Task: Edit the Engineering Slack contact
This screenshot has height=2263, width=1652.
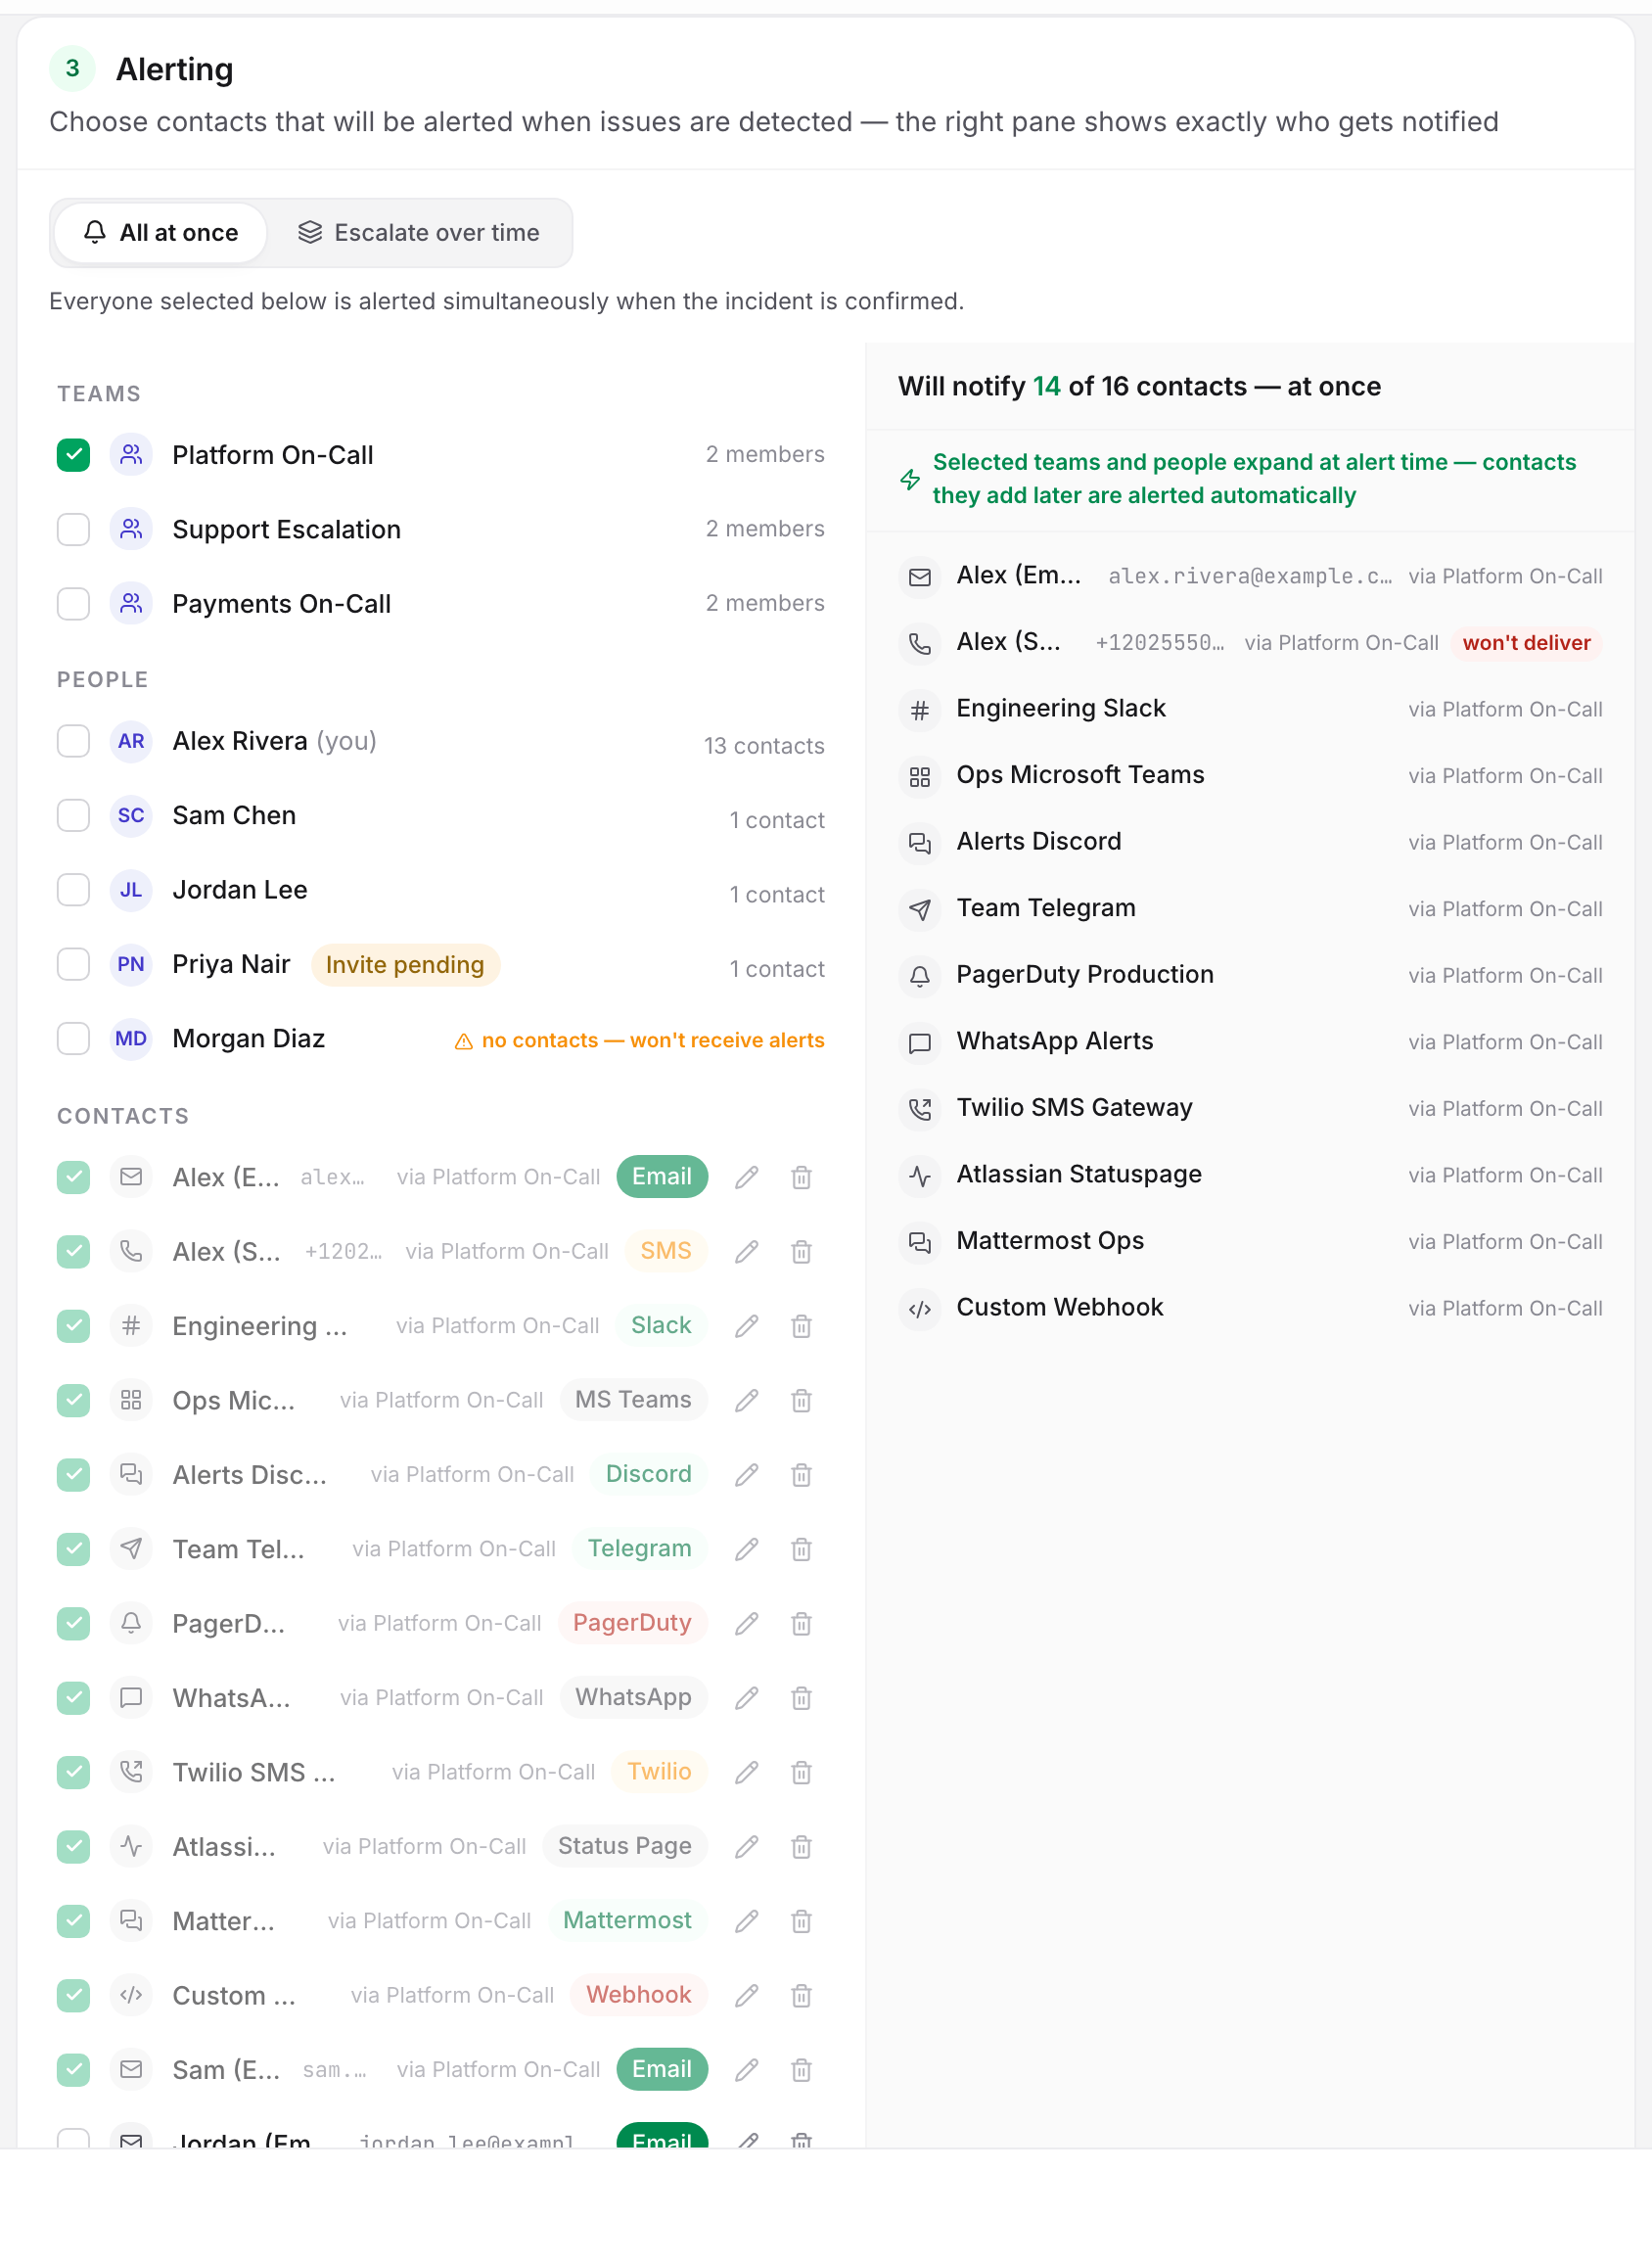Action: click(746, 1326)
